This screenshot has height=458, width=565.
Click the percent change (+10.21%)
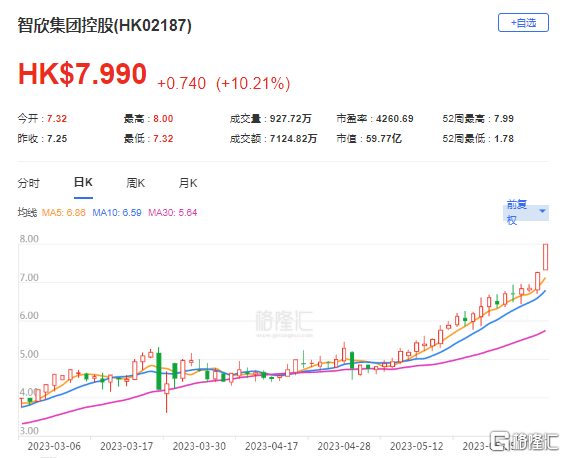253,83
